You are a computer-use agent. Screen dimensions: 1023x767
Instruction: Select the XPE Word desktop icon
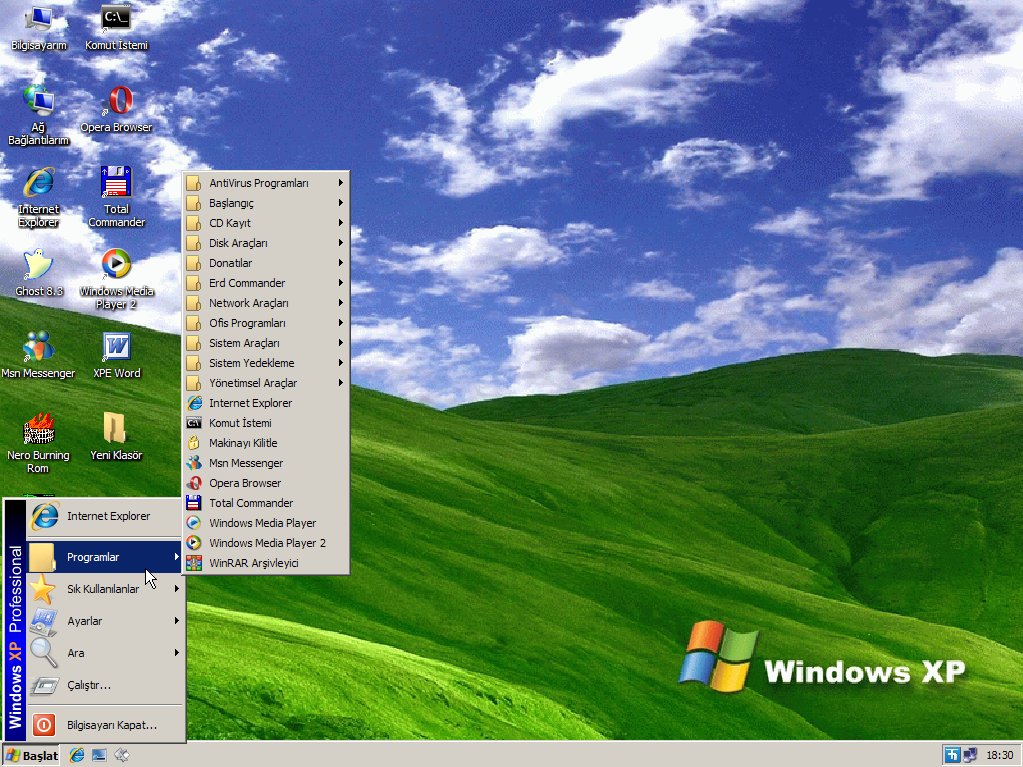point(116,355)
